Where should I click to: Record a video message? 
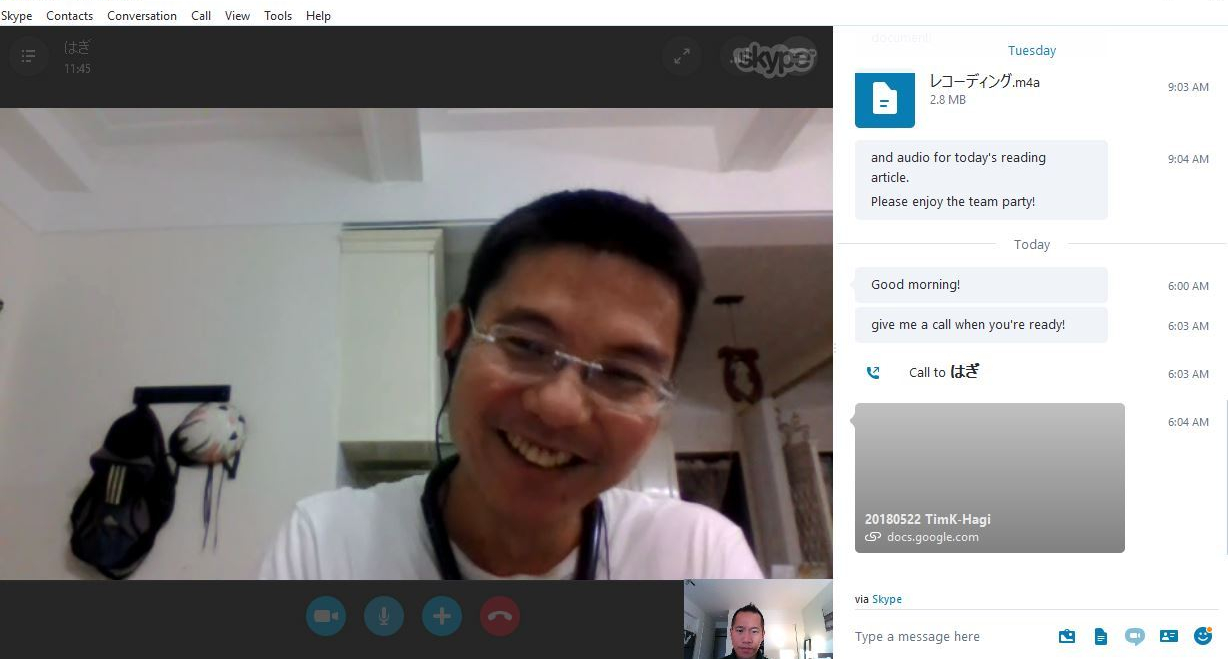tap(1134, 636)
